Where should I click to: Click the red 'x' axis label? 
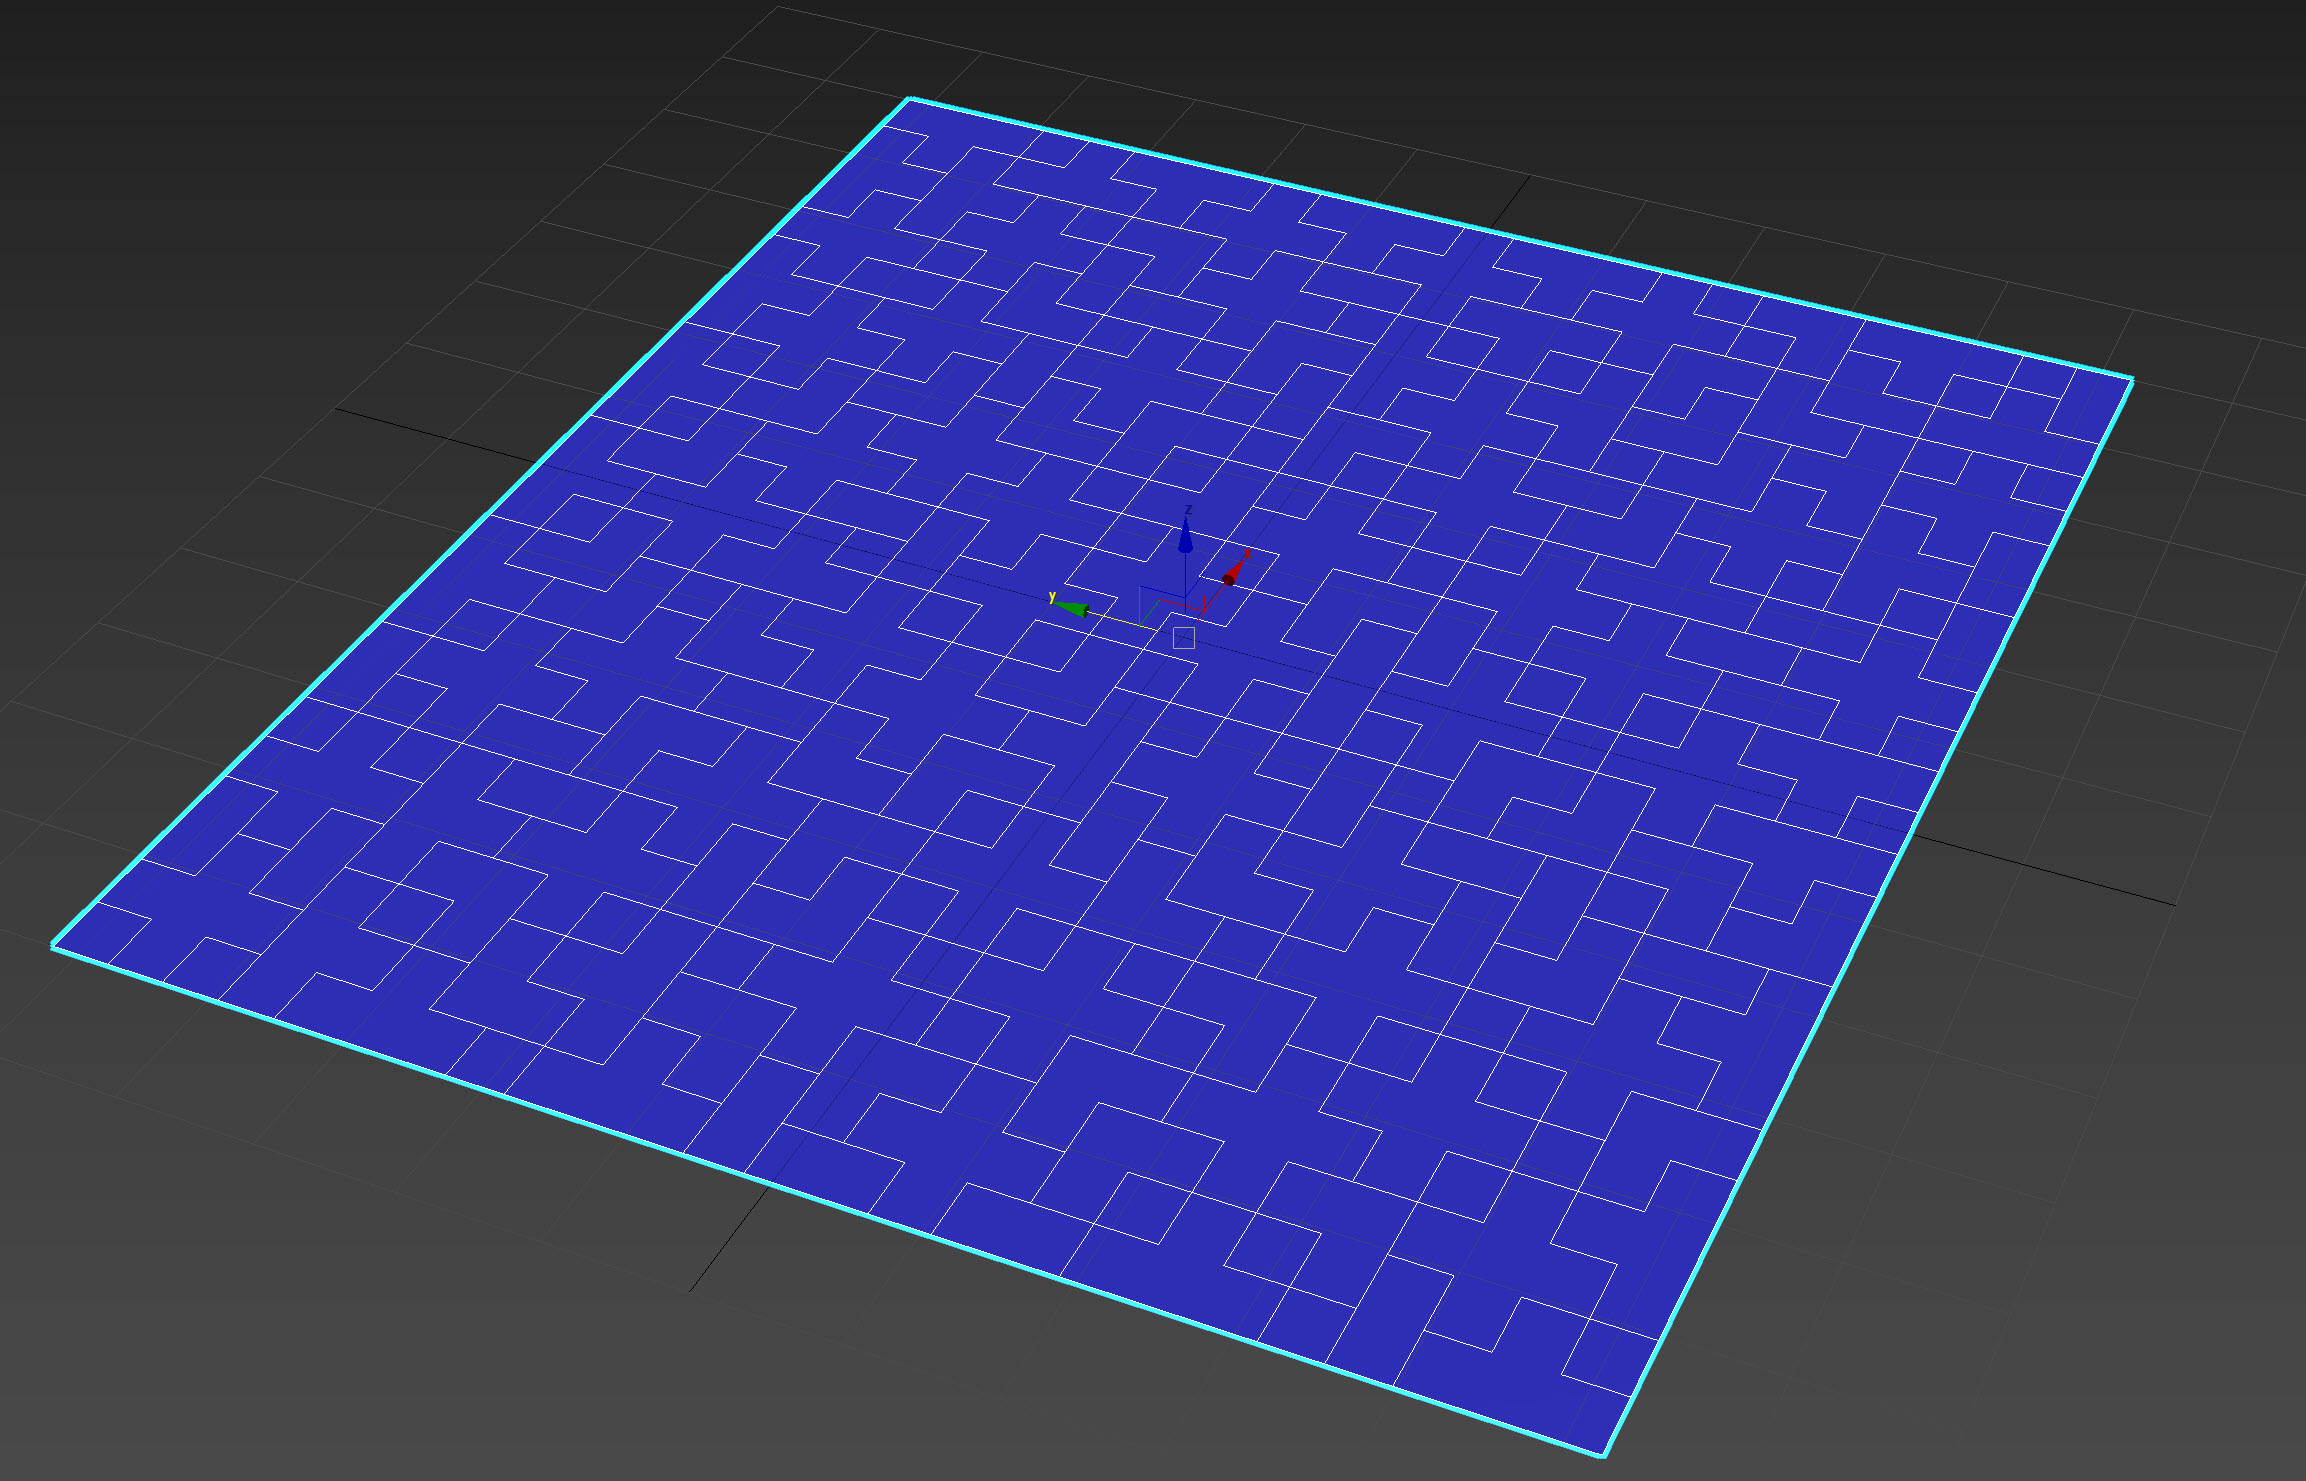click(x=1247, y=553)
